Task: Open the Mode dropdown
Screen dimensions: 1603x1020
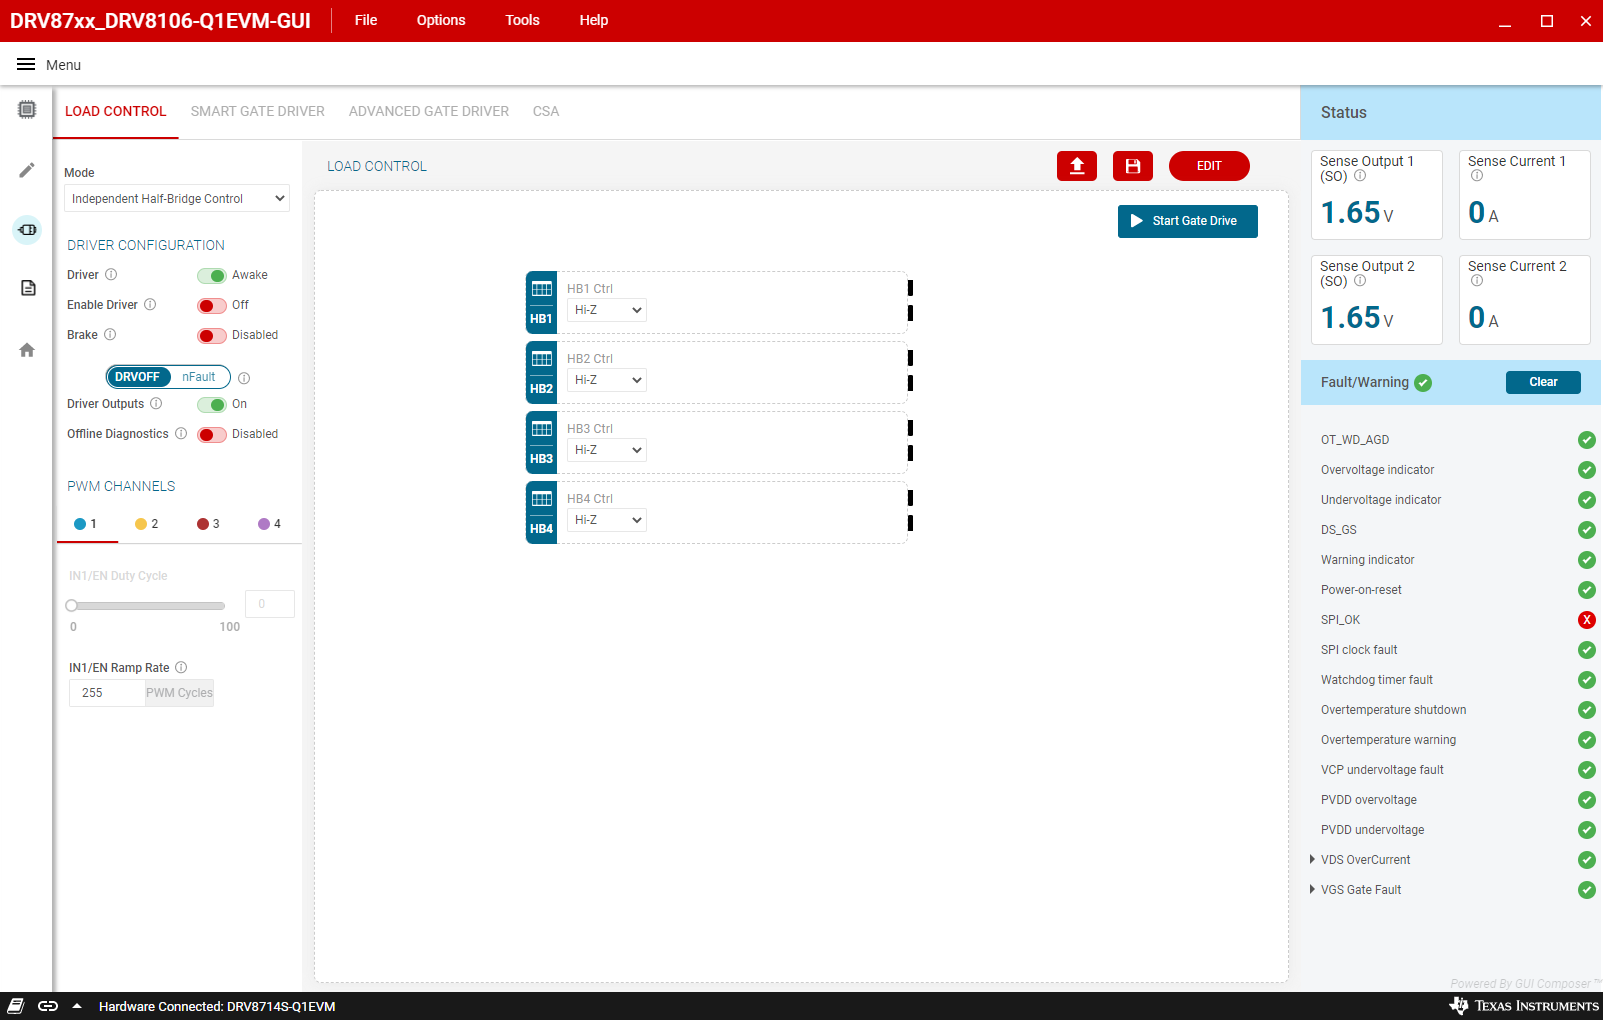Action: click(x=177, y=199)
